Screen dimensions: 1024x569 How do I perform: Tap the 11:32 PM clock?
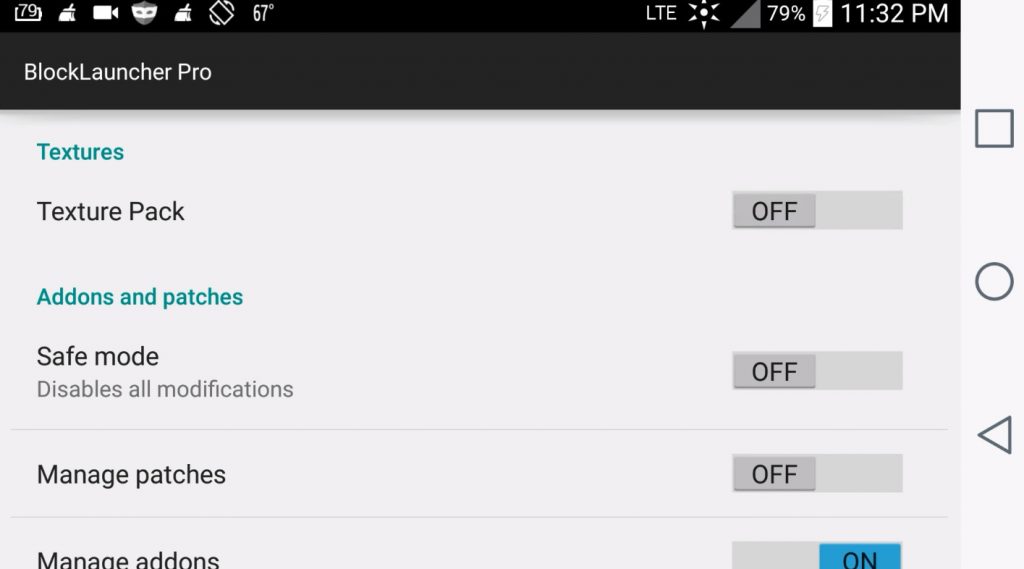coord(894,14)
